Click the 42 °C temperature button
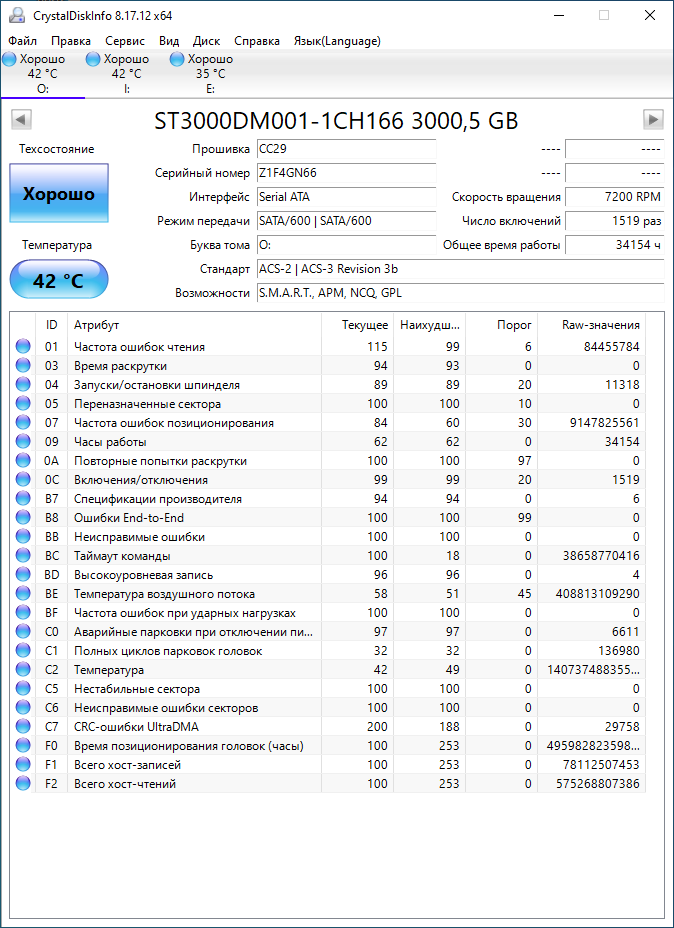 tap(59, 280)
